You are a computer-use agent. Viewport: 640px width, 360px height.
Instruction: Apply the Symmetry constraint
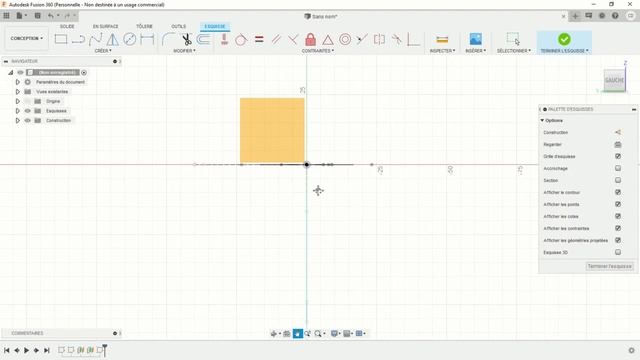click(379, 39)
